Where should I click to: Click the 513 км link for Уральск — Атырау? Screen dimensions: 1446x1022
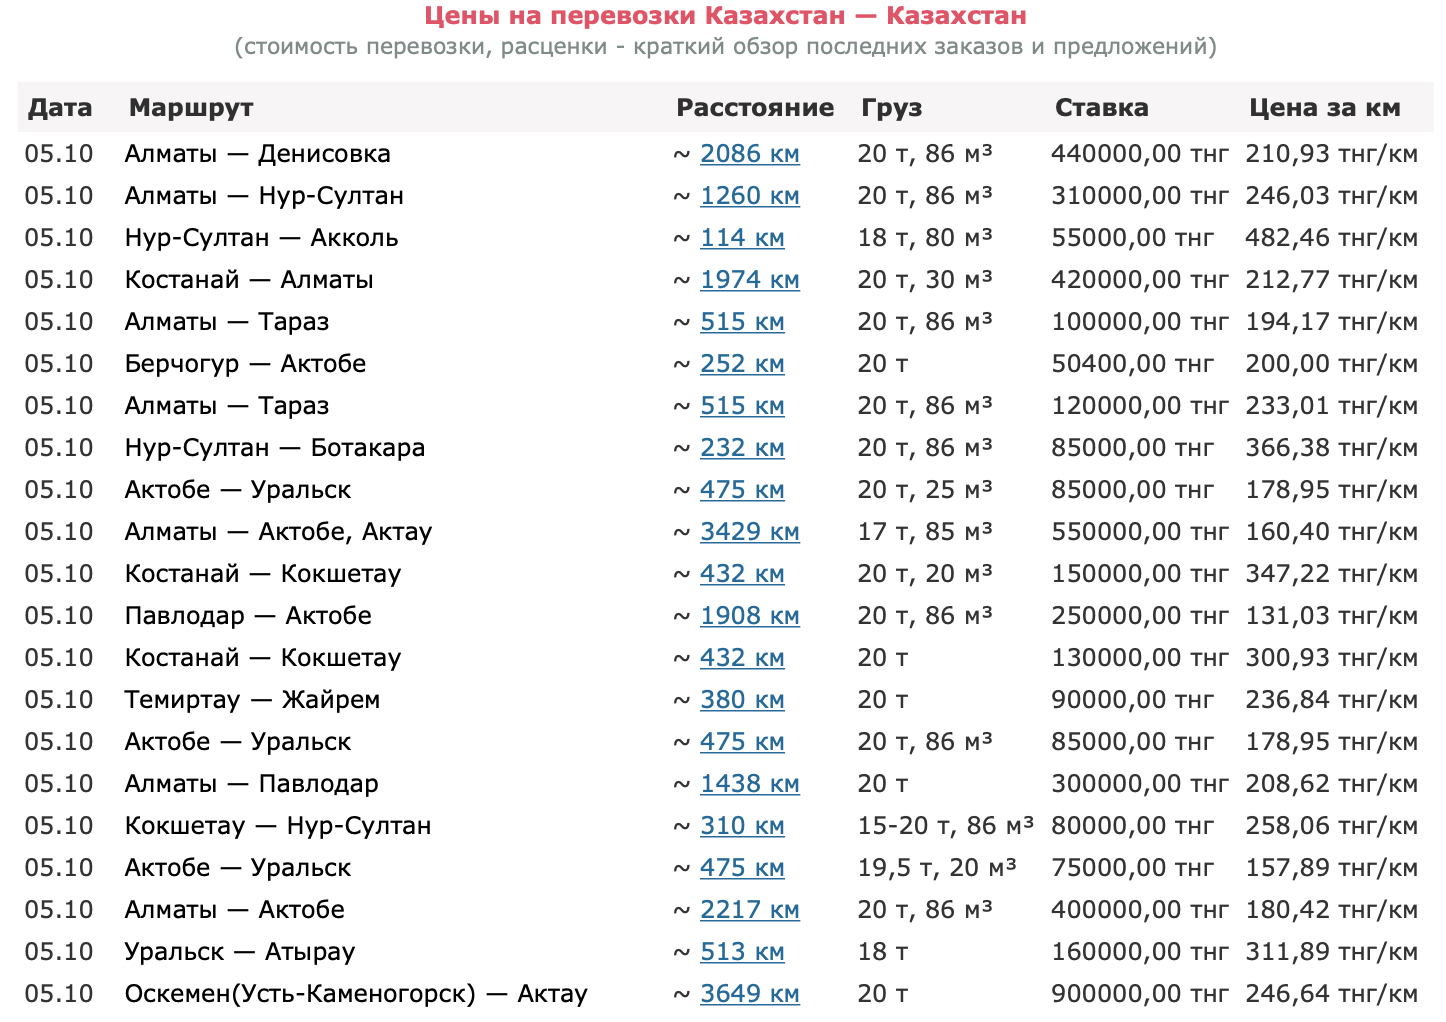pyautogui.click(x=742, y=952)
